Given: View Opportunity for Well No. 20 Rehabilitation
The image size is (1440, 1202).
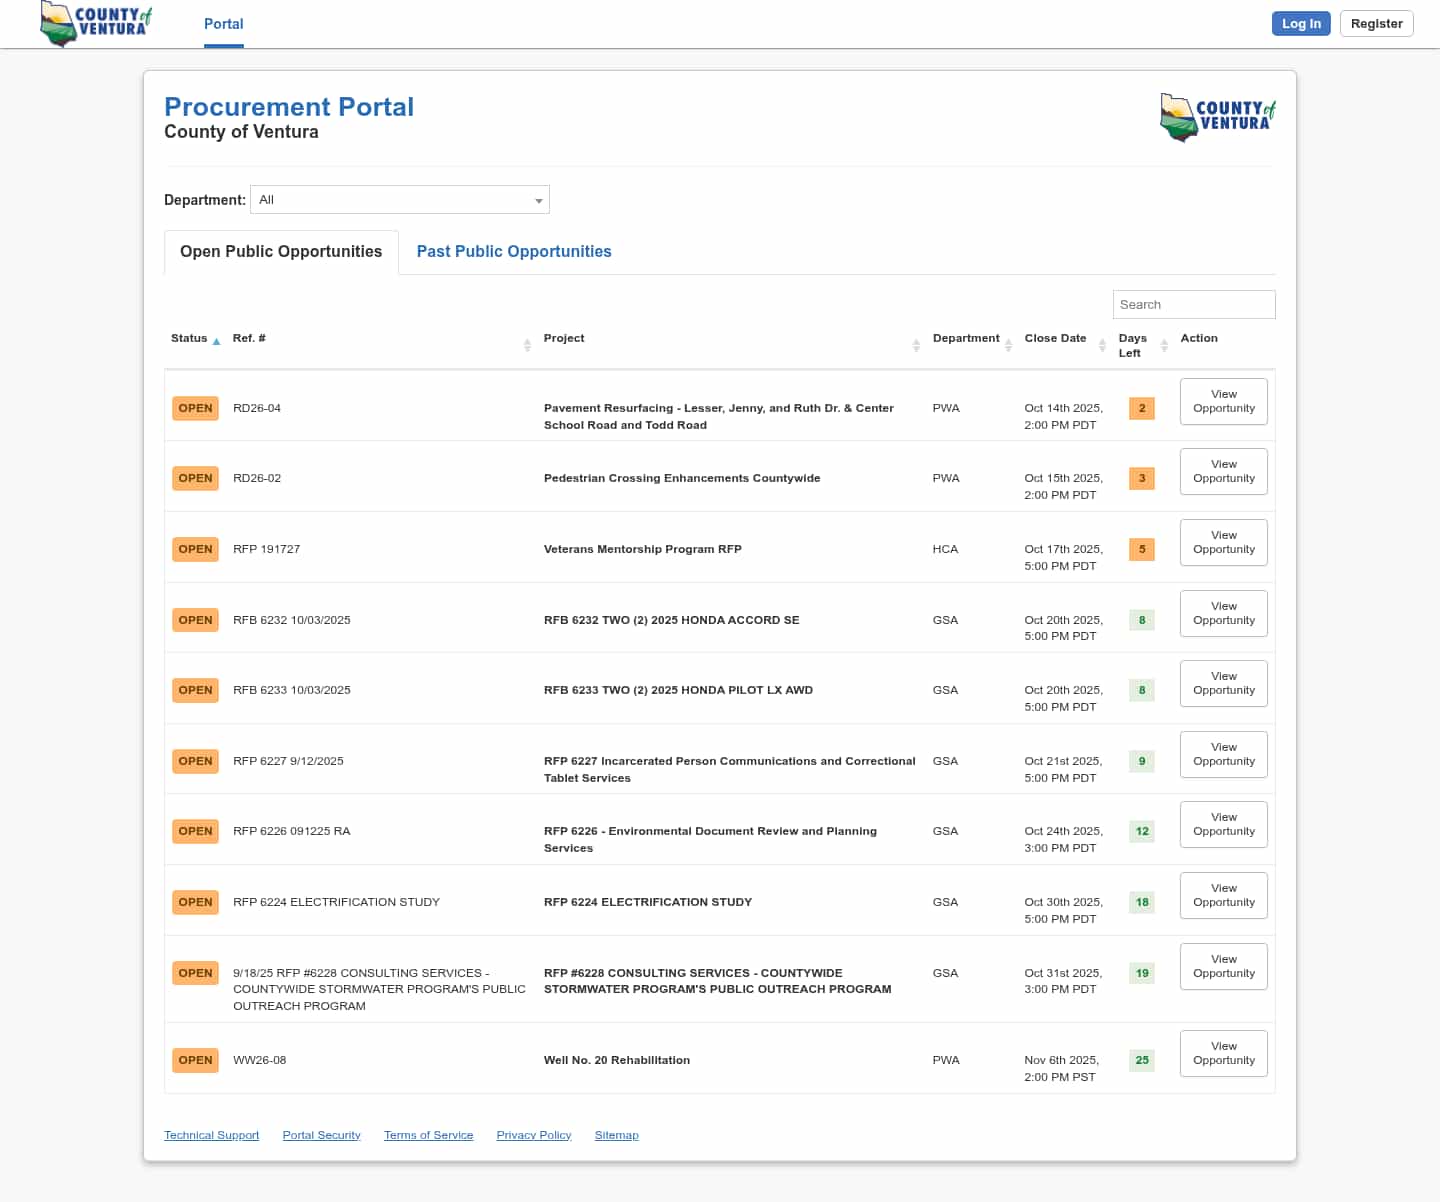Looking at the screenshot, I should click(1223, 1054).
